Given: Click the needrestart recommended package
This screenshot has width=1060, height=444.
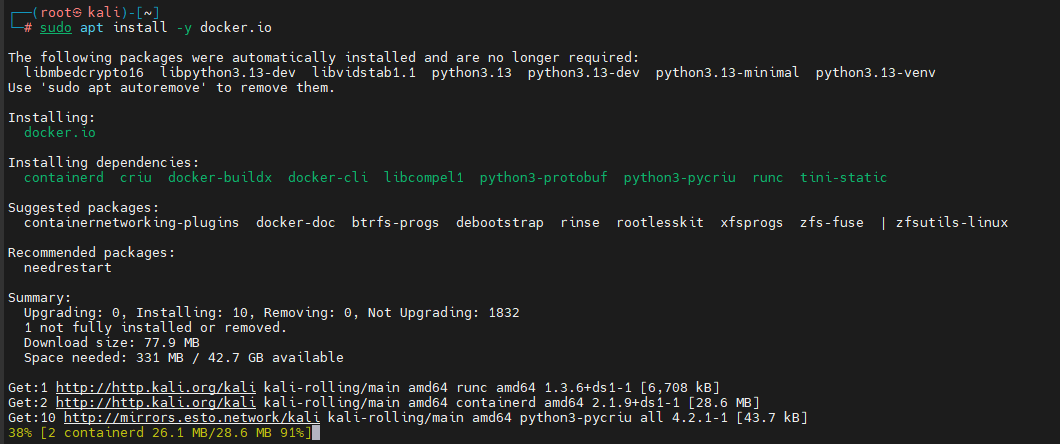Looking at the screenshot, I should point(68,268).
